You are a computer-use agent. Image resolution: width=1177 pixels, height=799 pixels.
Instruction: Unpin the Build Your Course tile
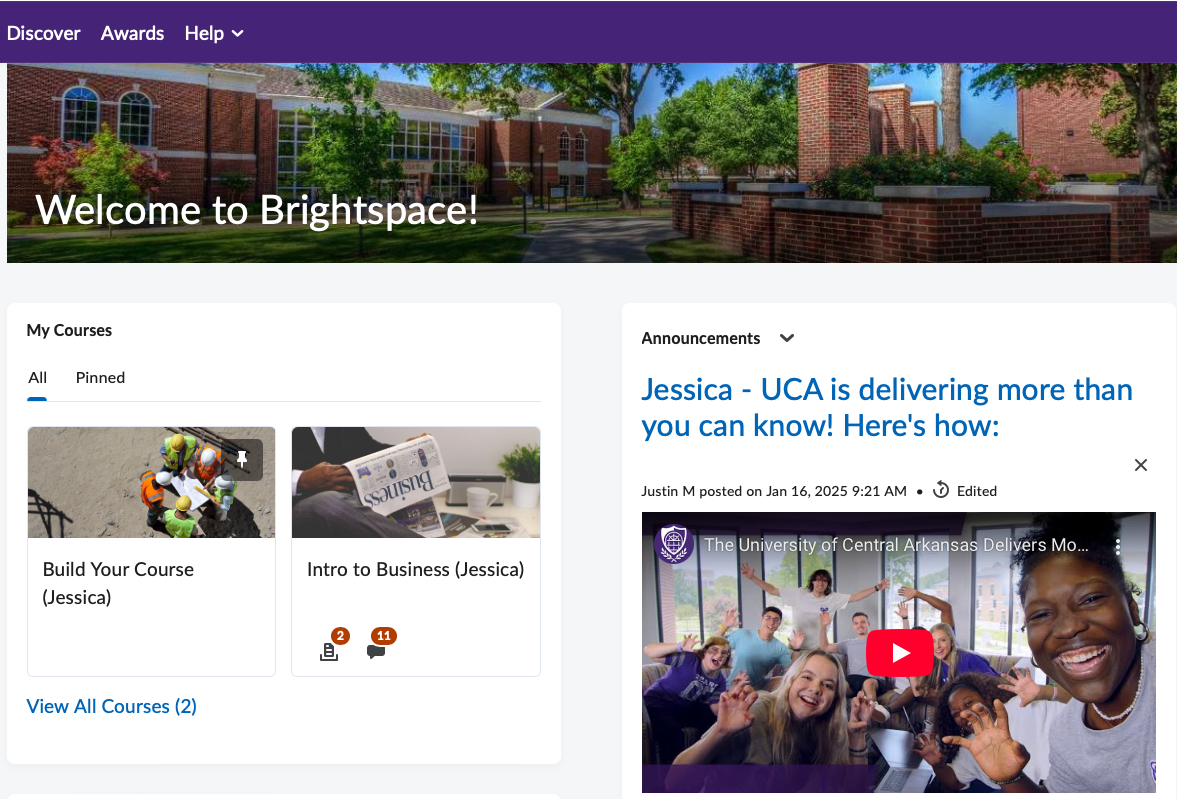(x=241, y=459)
